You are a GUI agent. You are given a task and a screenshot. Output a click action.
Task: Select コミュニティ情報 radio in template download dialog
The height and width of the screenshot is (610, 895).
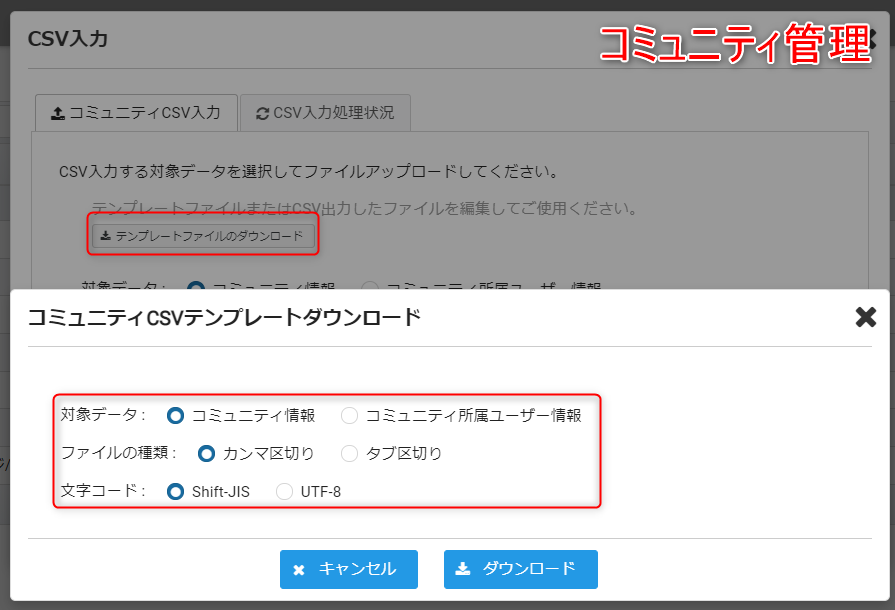pos(176,415)
